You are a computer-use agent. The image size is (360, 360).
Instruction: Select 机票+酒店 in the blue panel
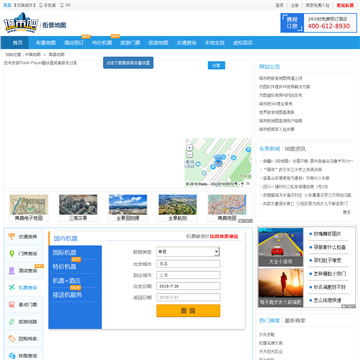point(67,281)
